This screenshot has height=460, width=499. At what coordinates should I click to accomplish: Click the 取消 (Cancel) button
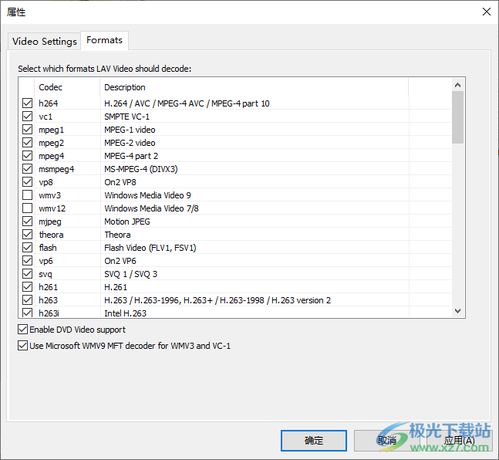coord(386,441)
